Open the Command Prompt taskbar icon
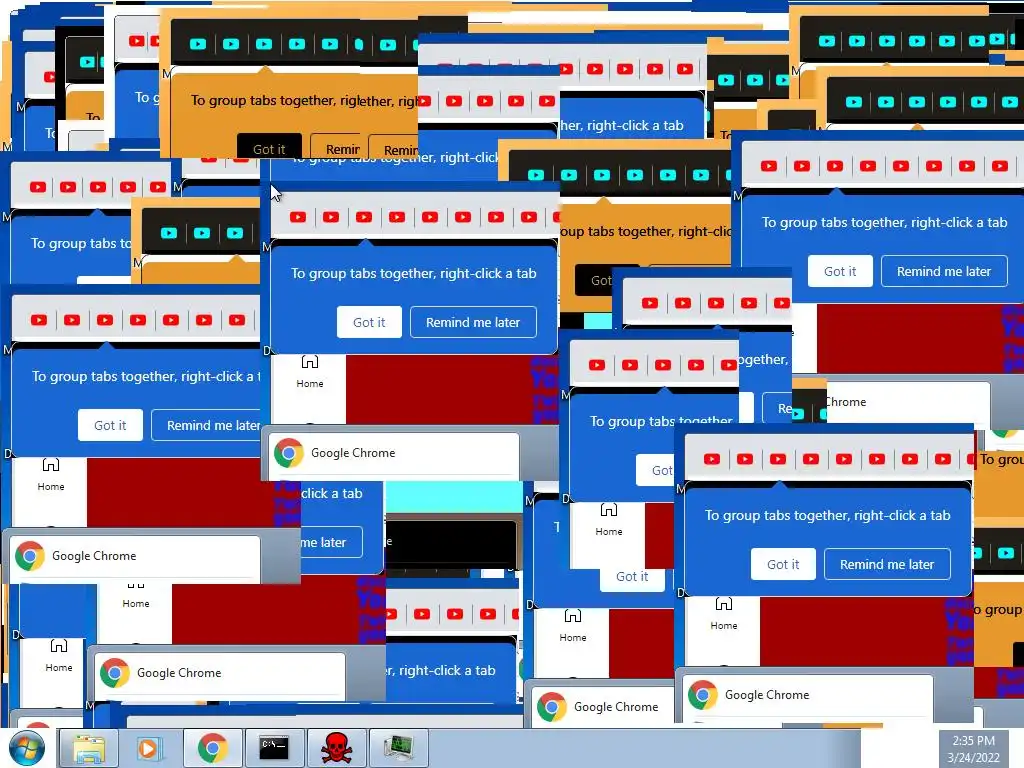The image size is (1024, 768). 274,748
